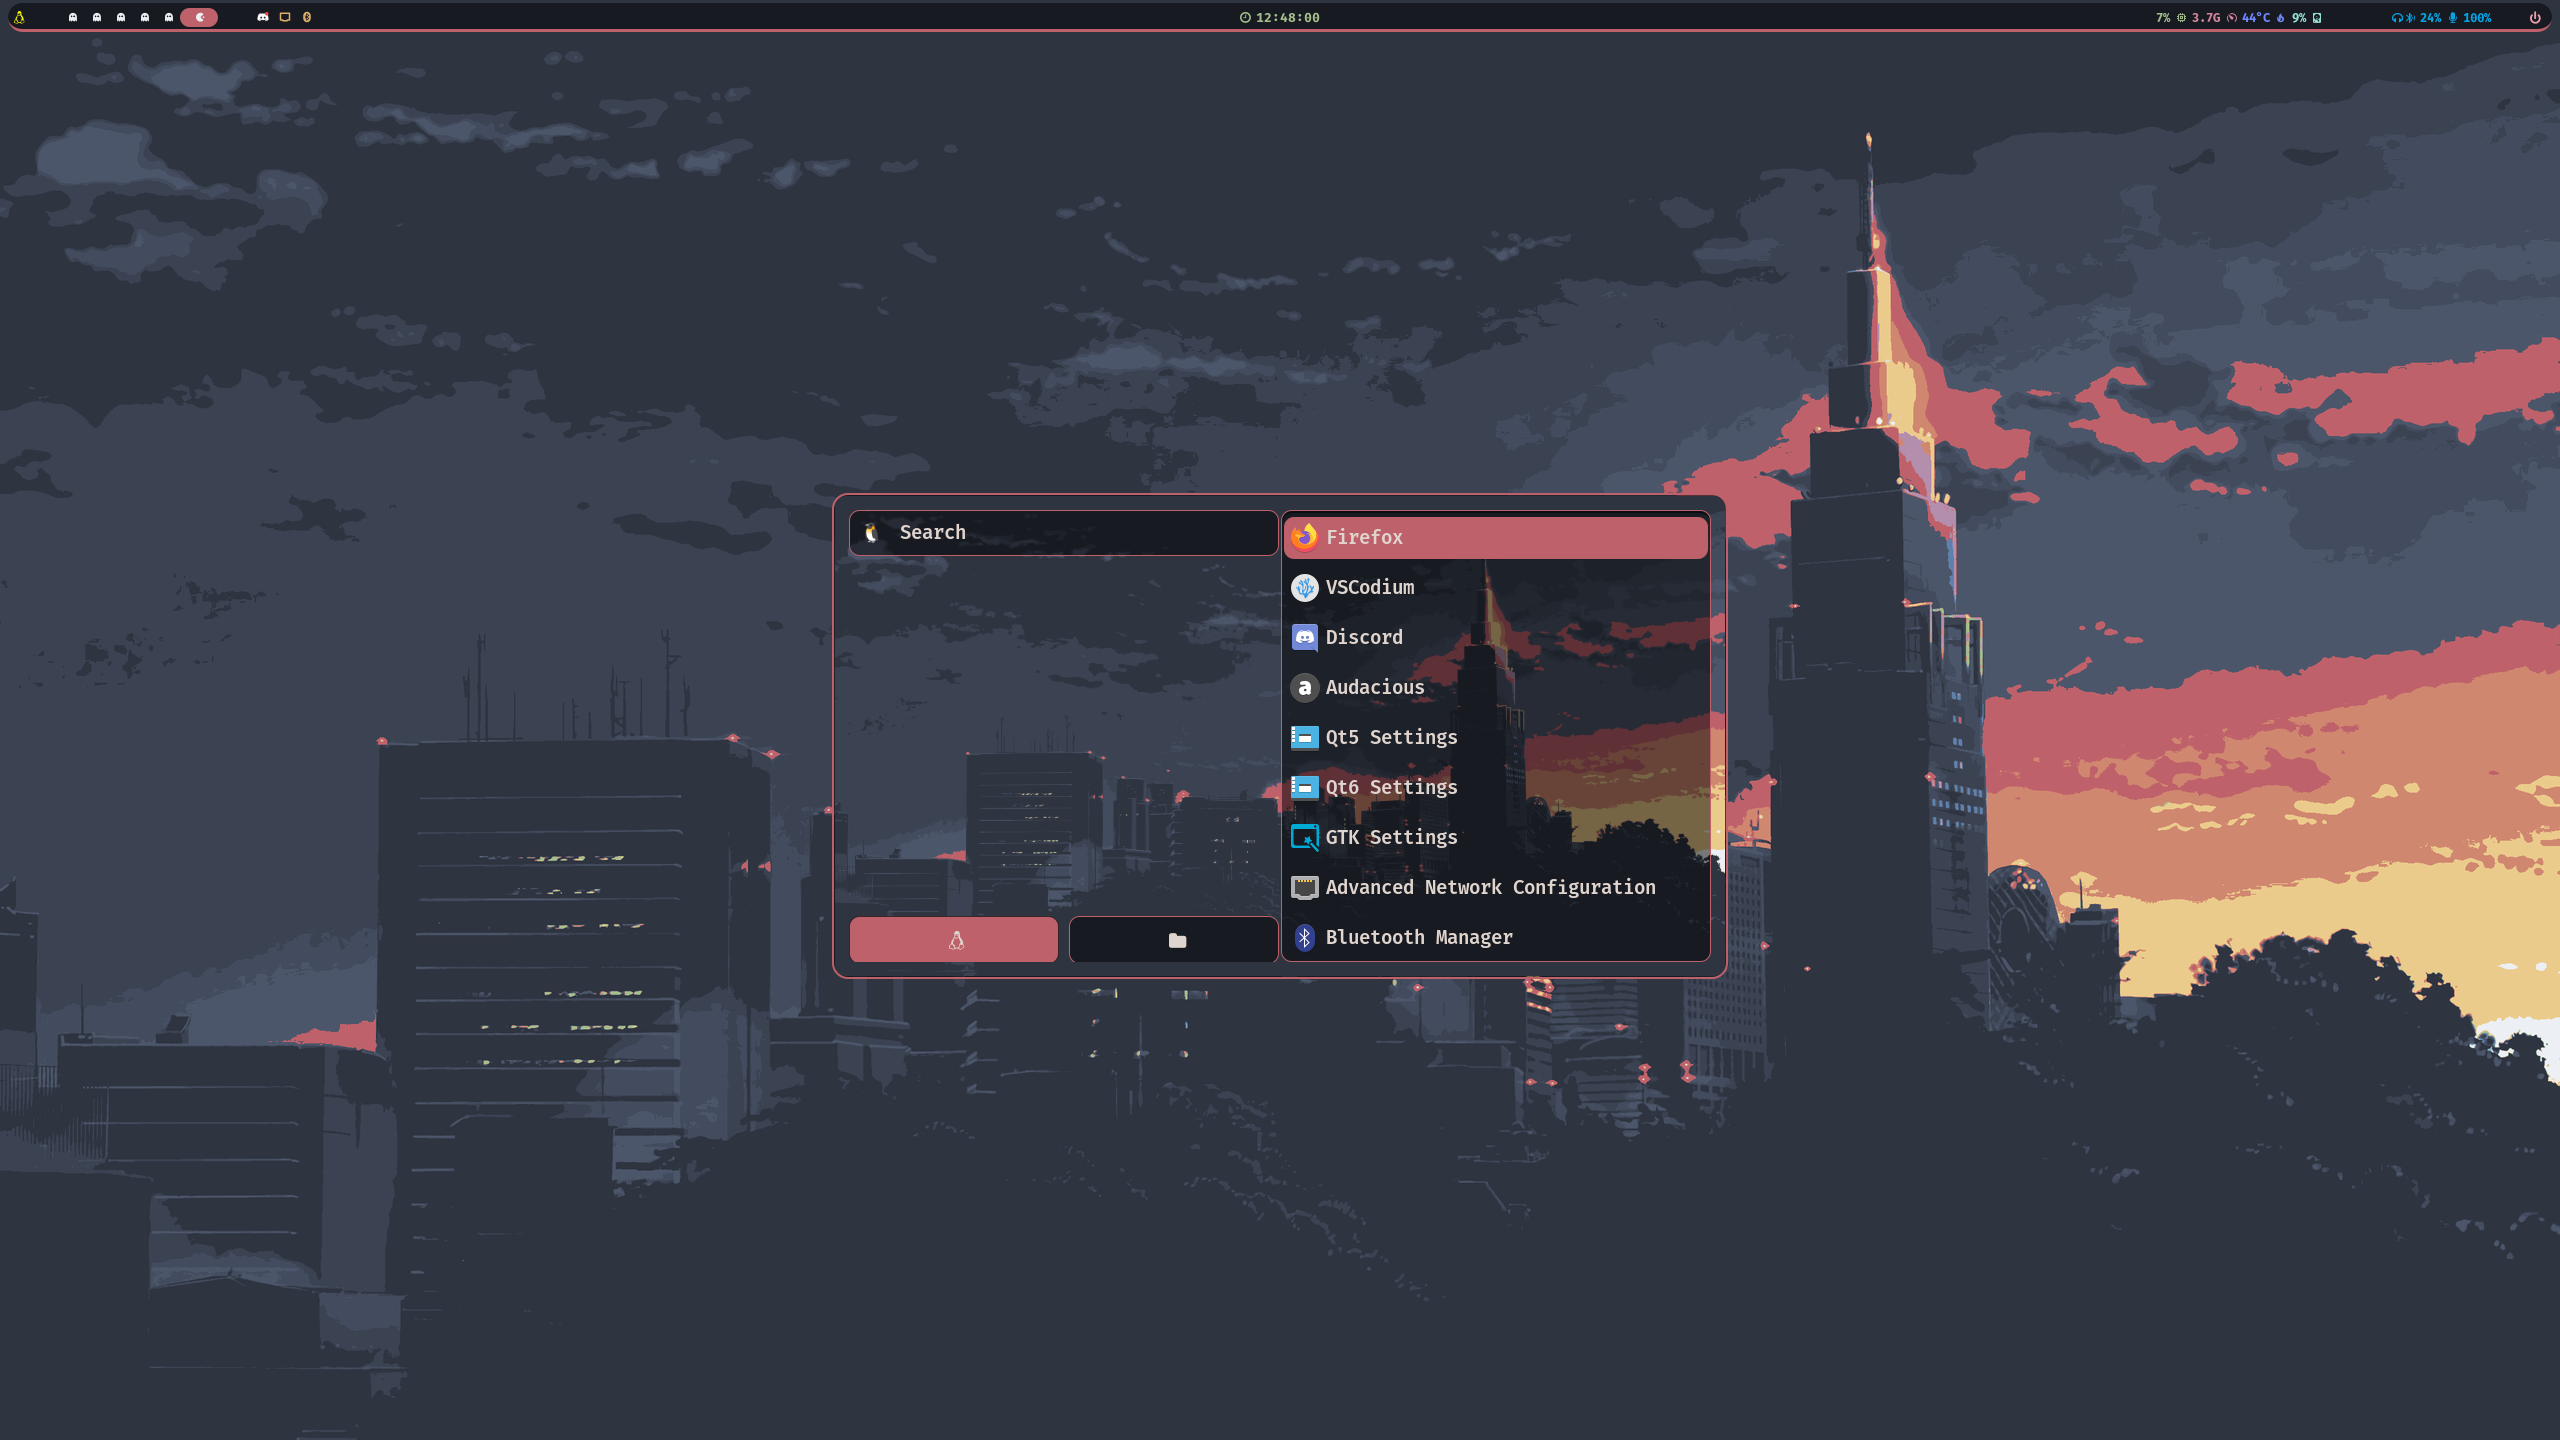The image size is (2560, 1440).
Task: Switch to the active pac-man workspace indicator
Action: click(x=199, y=17)
